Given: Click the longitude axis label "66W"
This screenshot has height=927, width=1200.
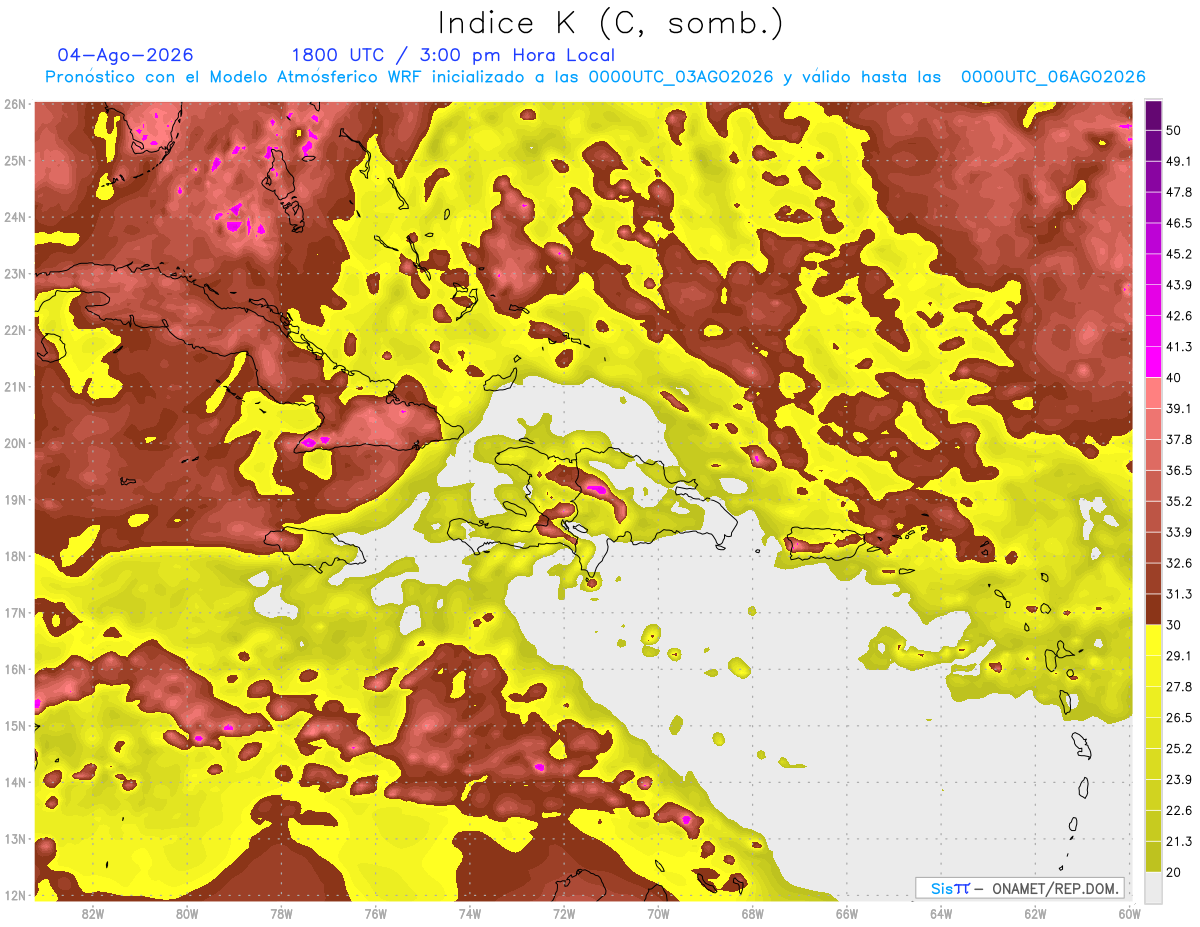Looking at the screenshot, I should [x=847, y=913].
